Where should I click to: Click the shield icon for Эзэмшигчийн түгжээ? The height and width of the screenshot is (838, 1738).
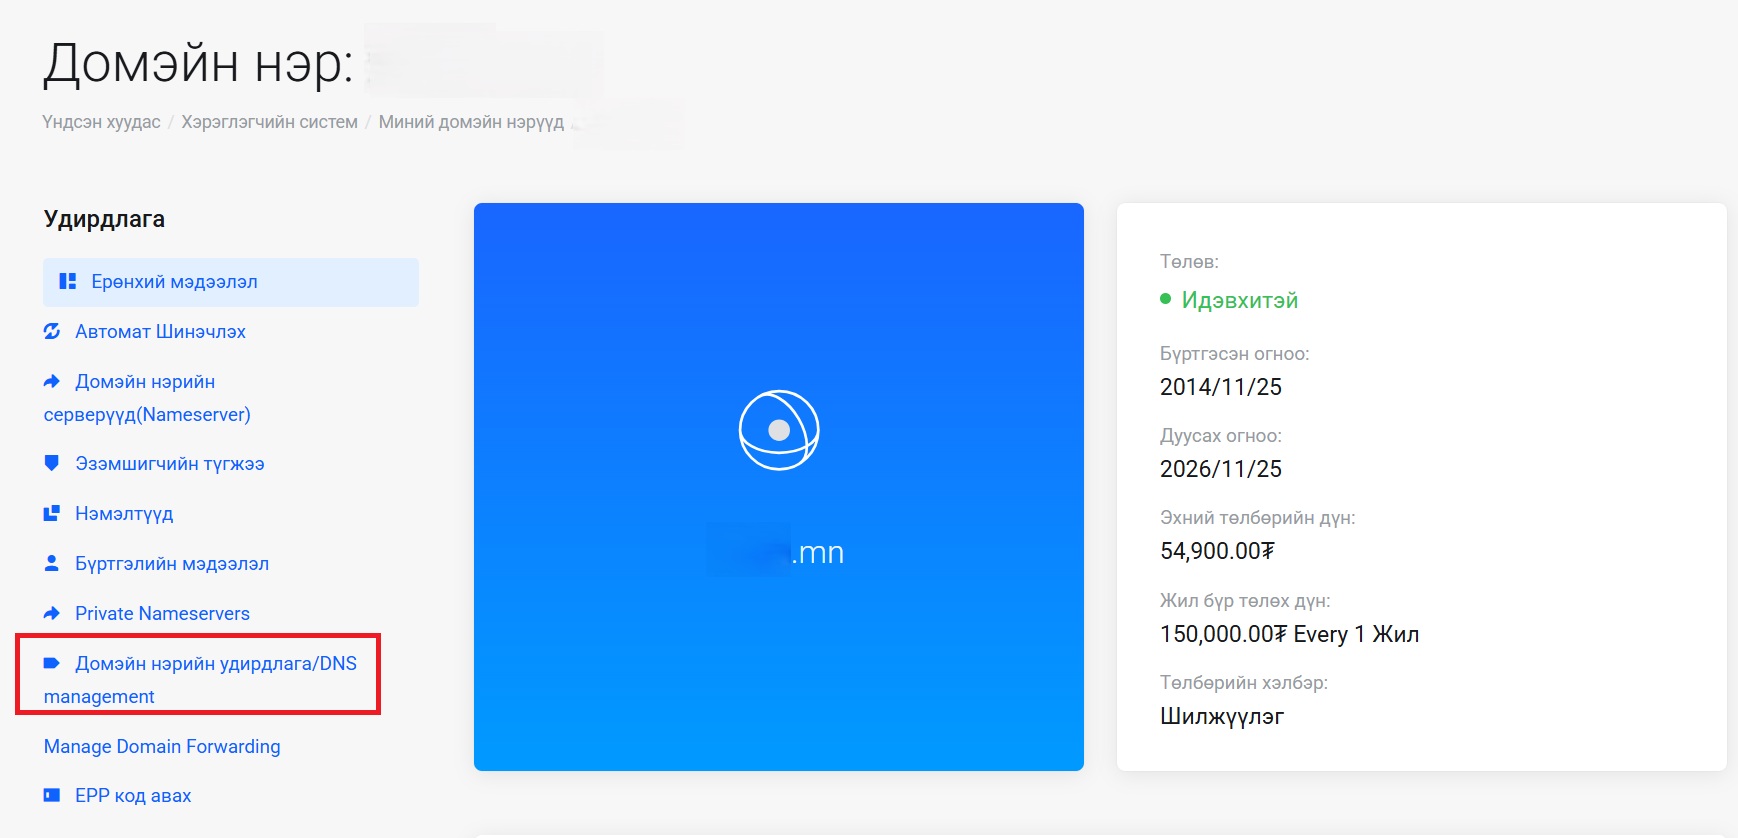(x=52, y=463)
